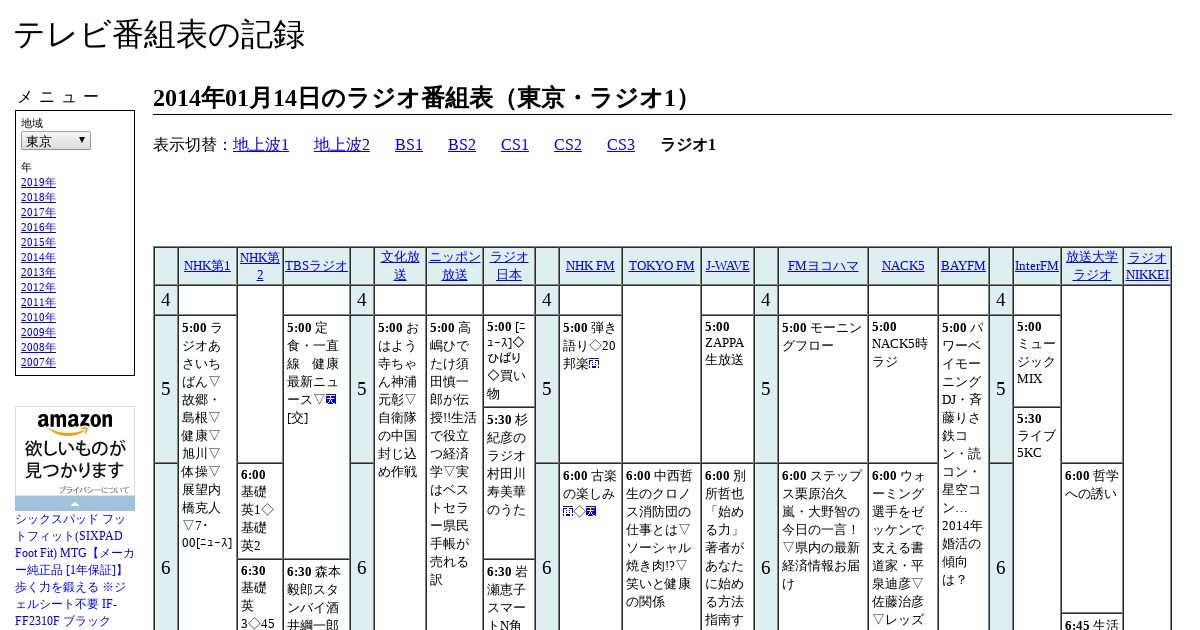Click the 5:00 ZAPPA 生放送 program cell
The width and height of the screenshot is (1200, 630).
727,389
